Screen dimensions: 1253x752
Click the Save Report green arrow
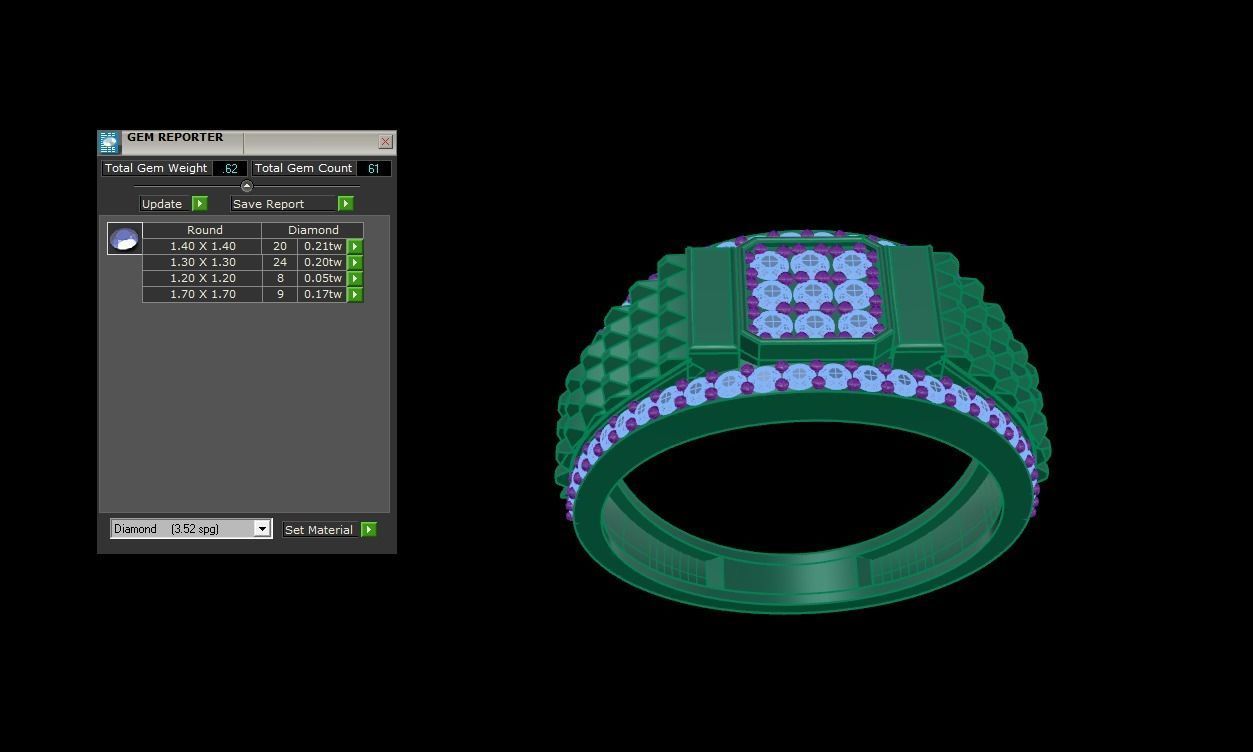click(345, 203)
